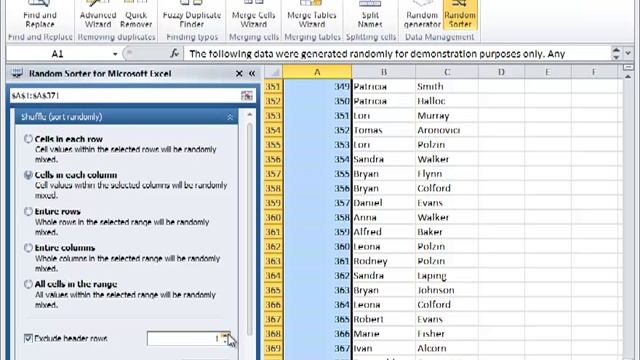Select column C header

447,72
